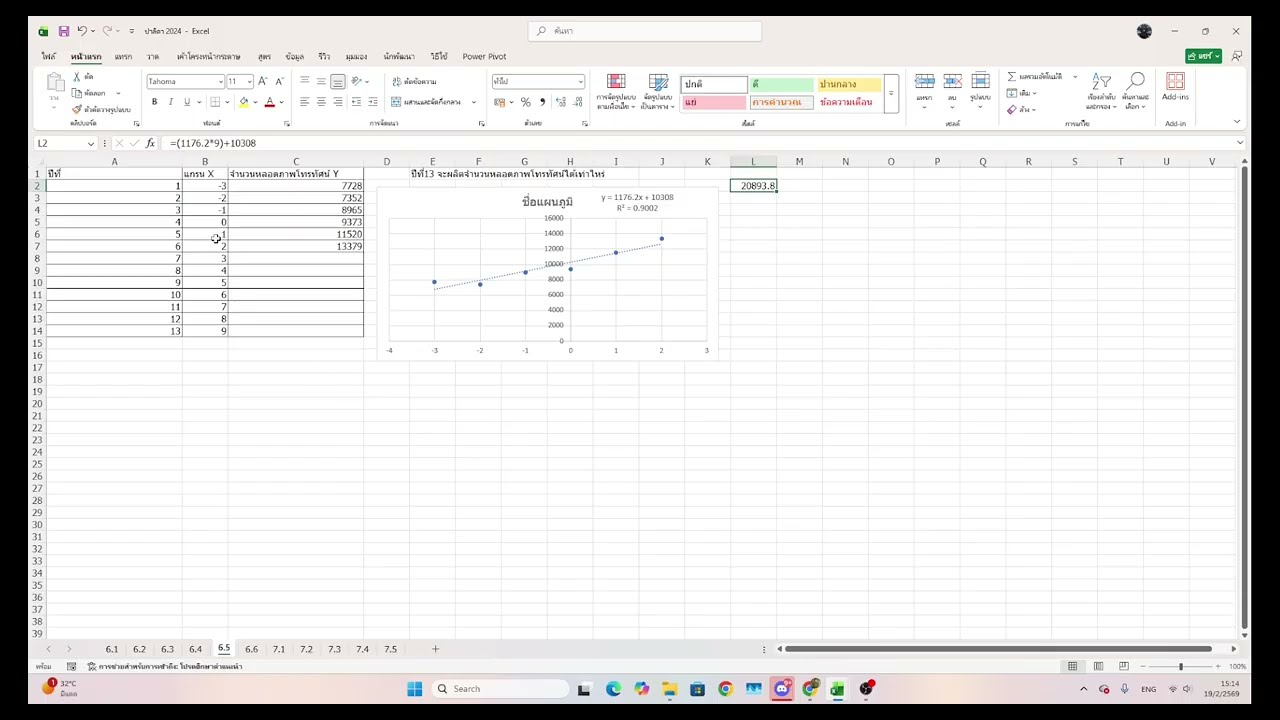This screenshot has height=720, width=1280.
Task: Click the Copy icon in clipboard group
Action: [x=77, y=93]
